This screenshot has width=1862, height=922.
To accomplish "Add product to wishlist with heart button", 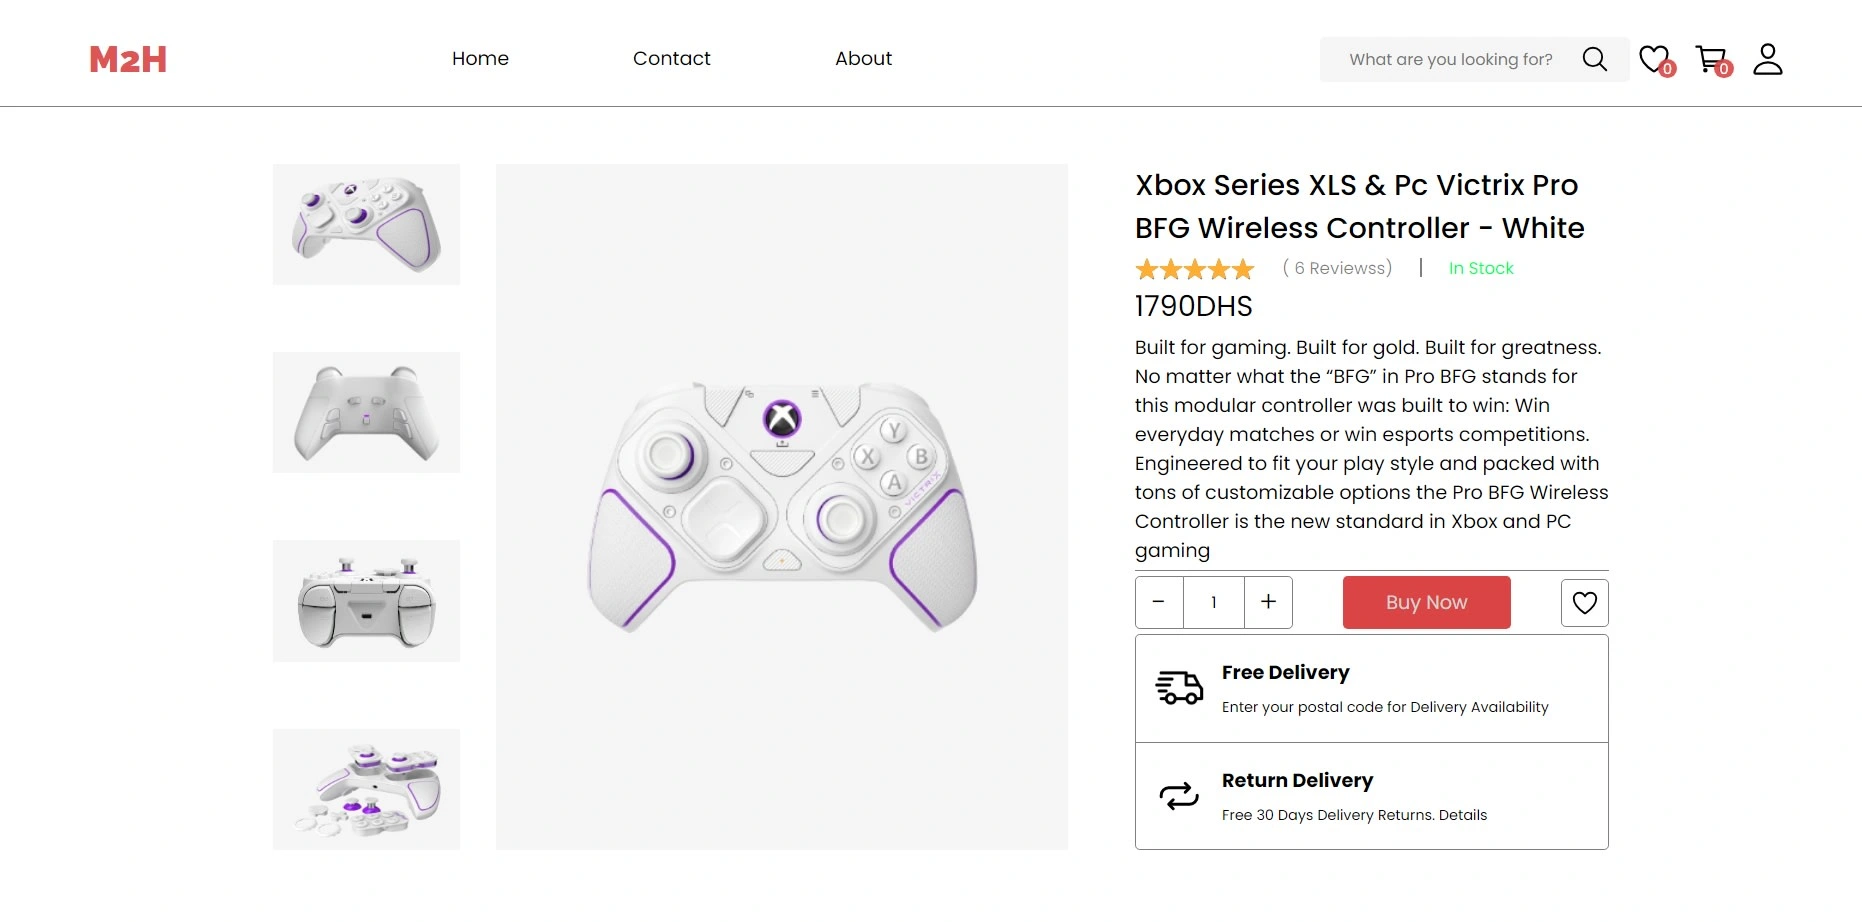I will [1584, 603].
